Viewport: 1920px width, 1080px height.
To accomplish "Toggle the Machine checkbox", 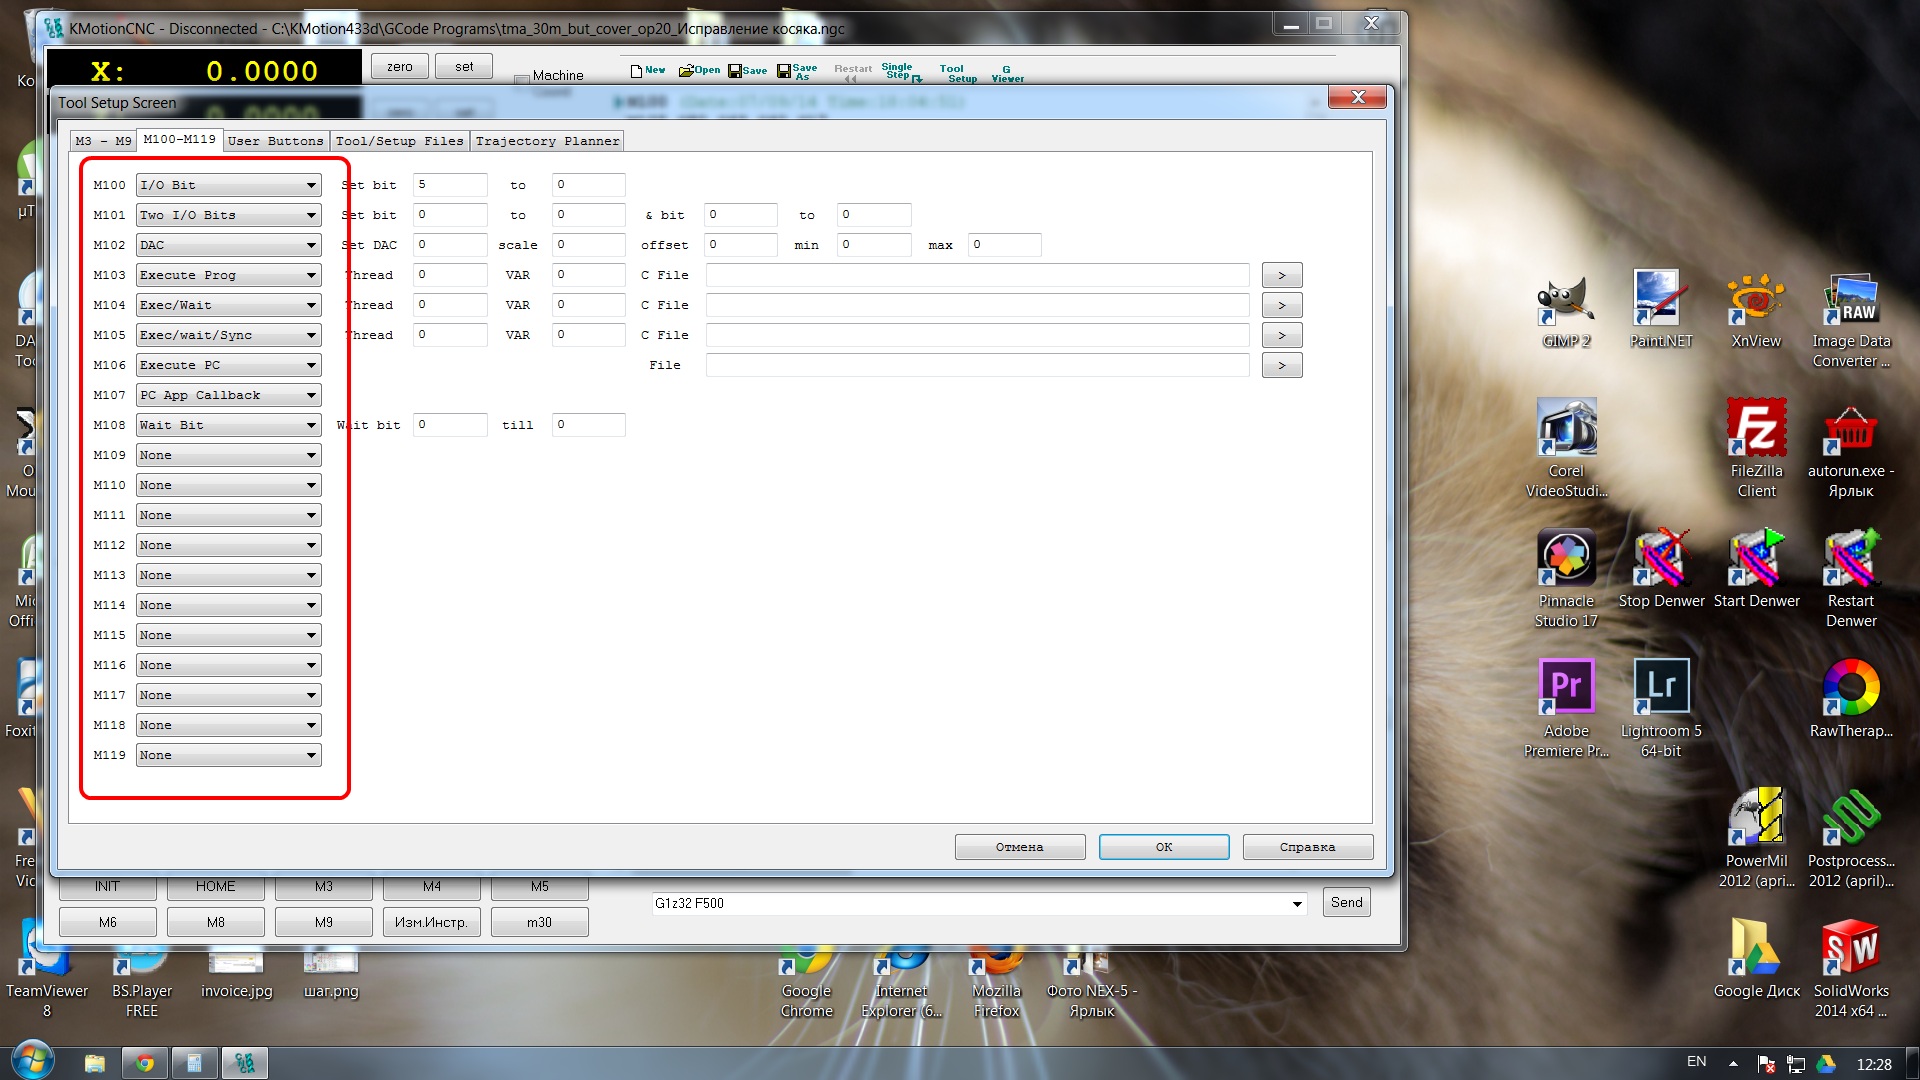I will click(522, 80).
